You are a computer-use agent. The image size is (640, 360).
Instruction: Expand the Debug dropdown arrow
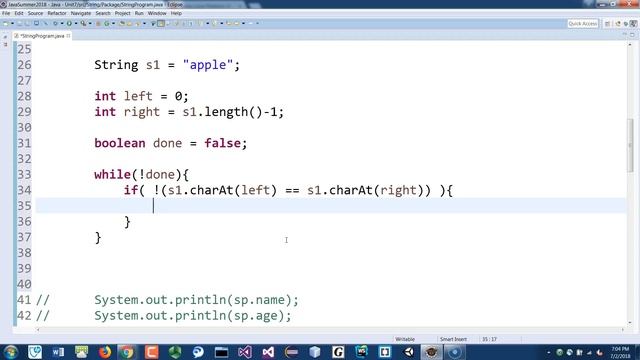pos(62,24)
